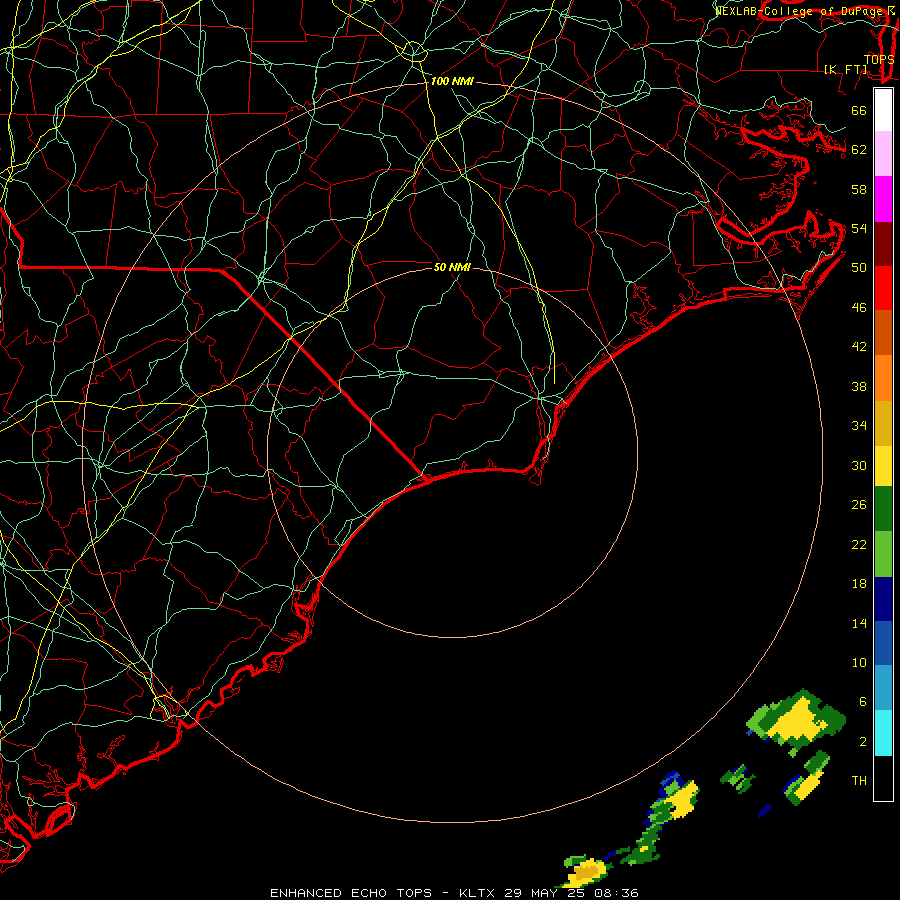900x900 pixels.
Task: Select the "38" legend number
Action: tap(859, 387)
